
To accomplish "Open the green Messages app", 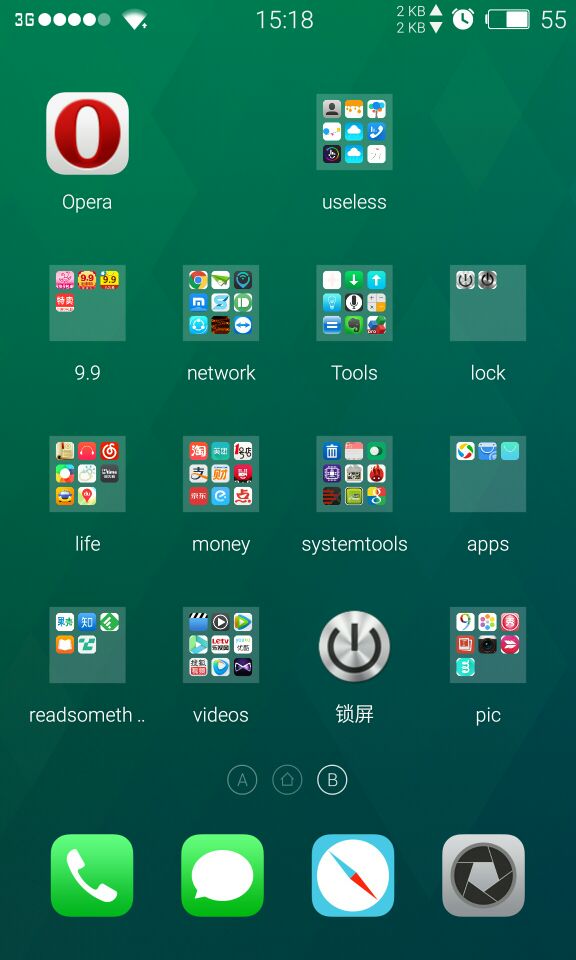I will (222, 876).
